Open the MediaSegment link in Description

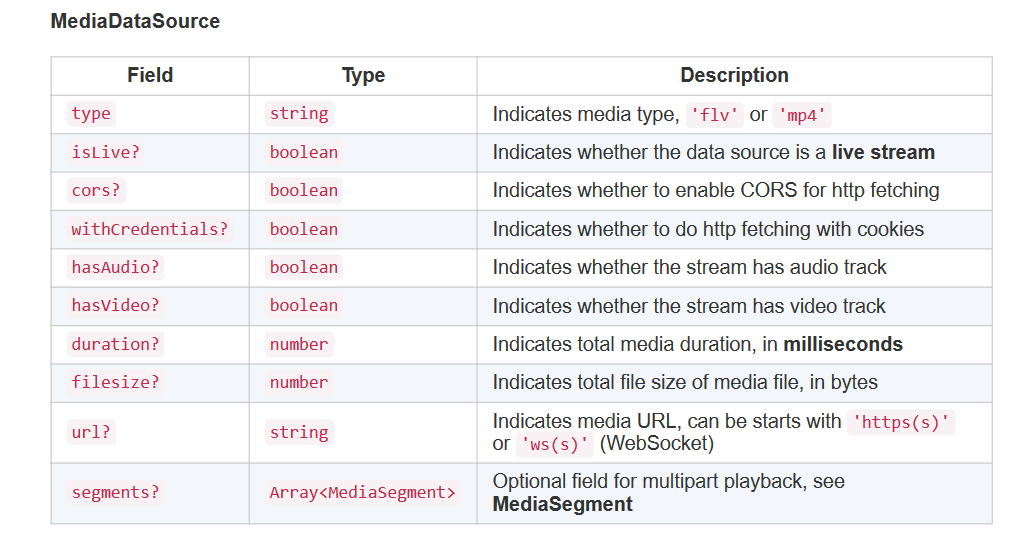(562, 504)
